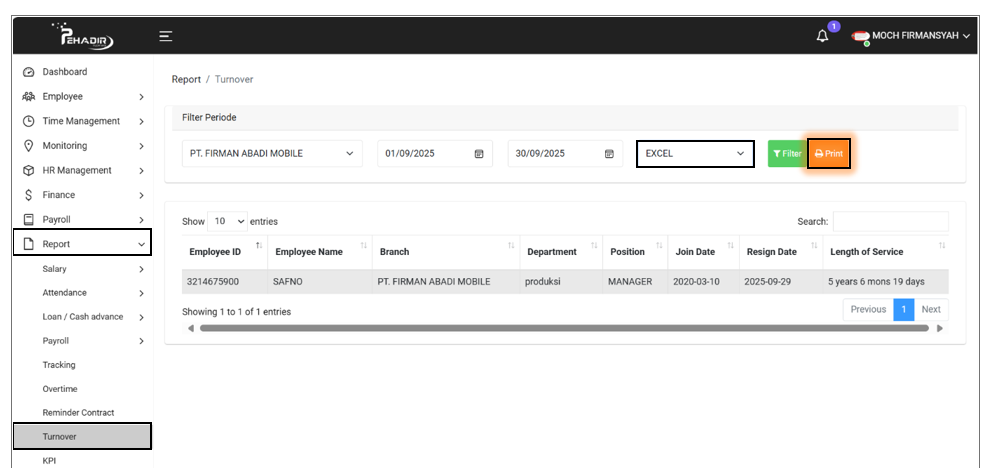Open the Show 10 entries dropdown
Viewport: 995px width, 468px height.
click(227, 221)
